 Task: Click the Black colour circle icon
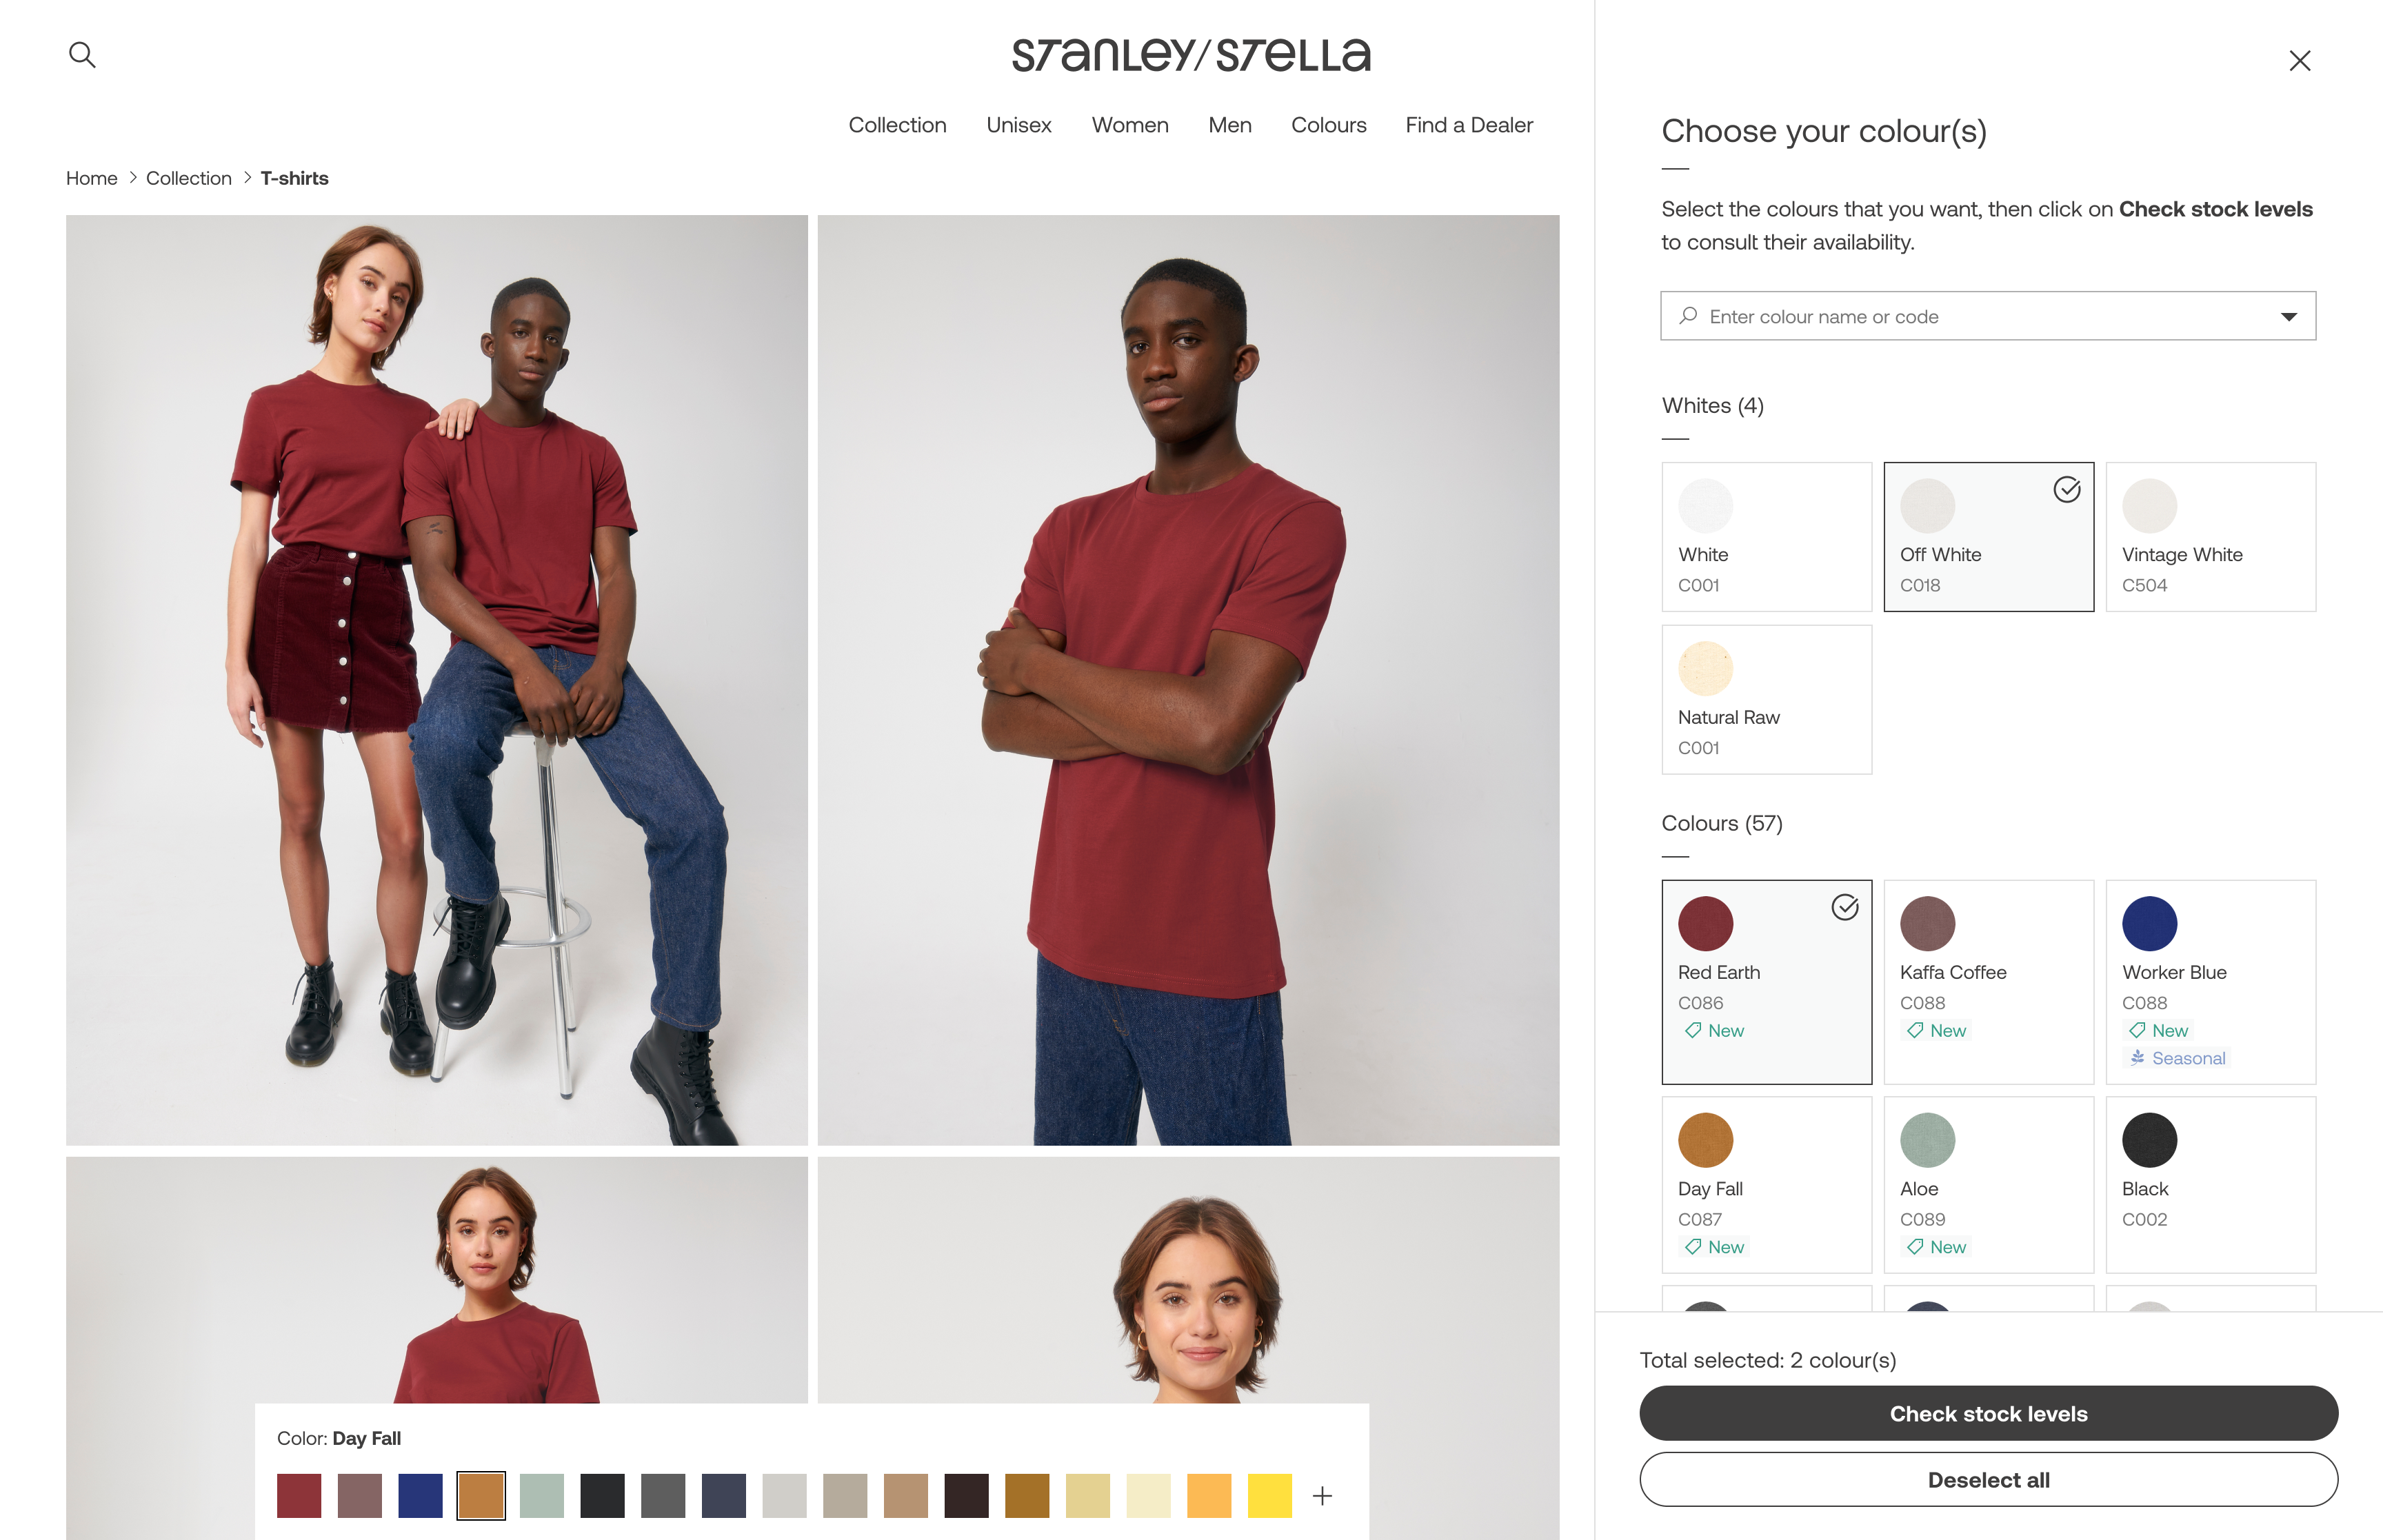click(x=2149, y=1140)
